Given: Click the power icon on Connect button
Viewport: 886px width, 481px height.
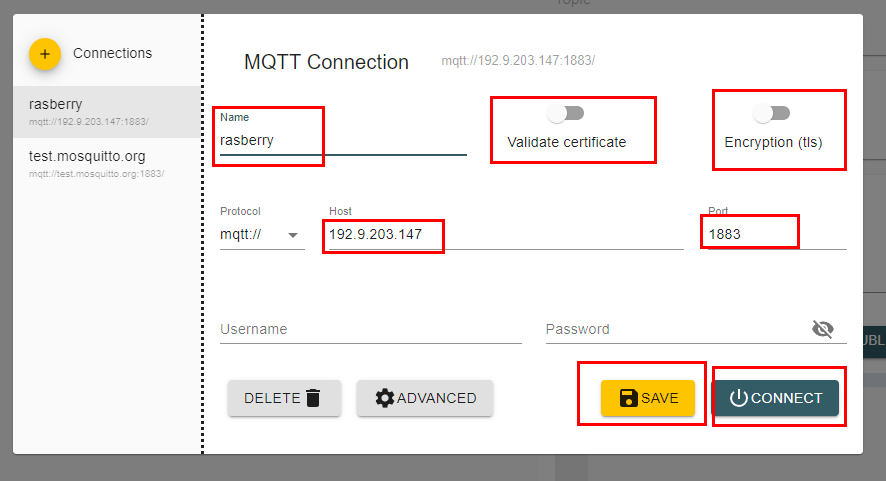Looking at the screenshot, I should pyautogui.click(x=738, y=398).
